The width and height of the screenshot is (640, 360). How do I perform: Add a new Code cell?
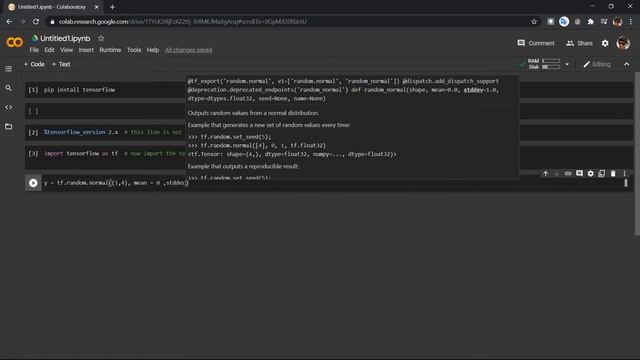(x=34, y=64)
